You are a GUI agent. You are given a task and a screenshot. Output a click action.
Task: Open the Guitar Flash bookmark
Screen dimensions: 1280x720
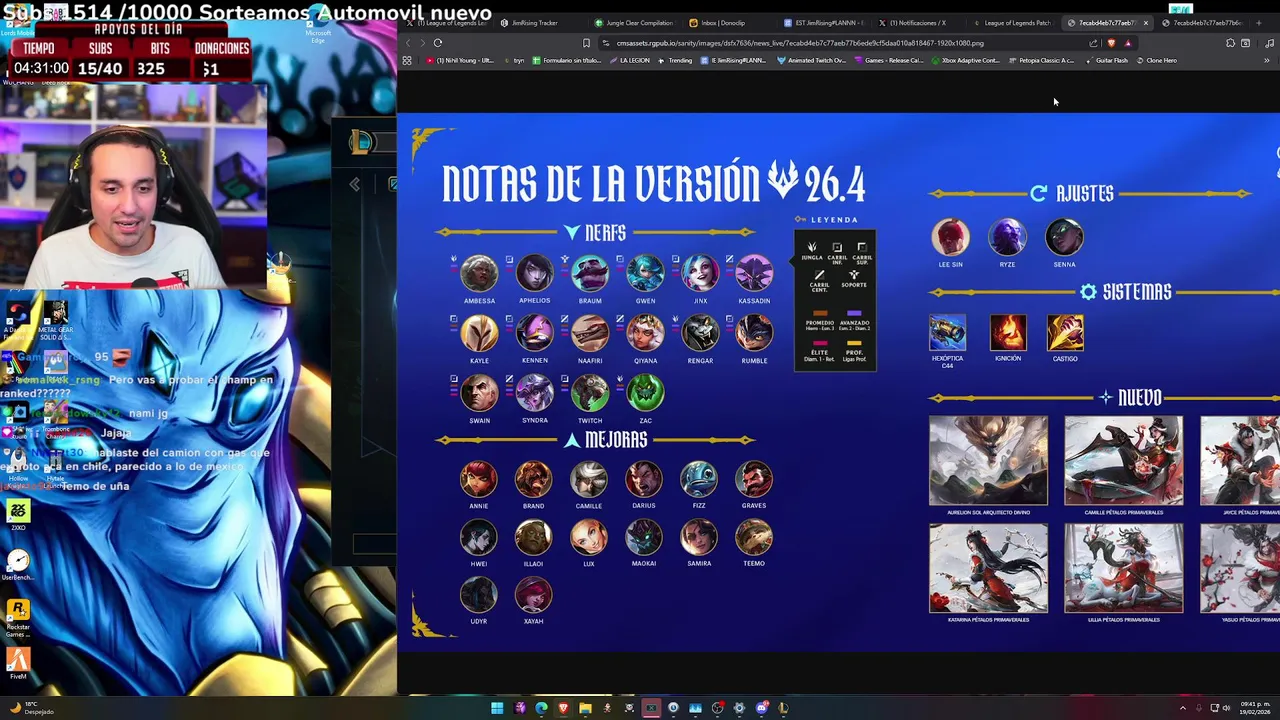pyautogui.click(x=1106, y=60)
